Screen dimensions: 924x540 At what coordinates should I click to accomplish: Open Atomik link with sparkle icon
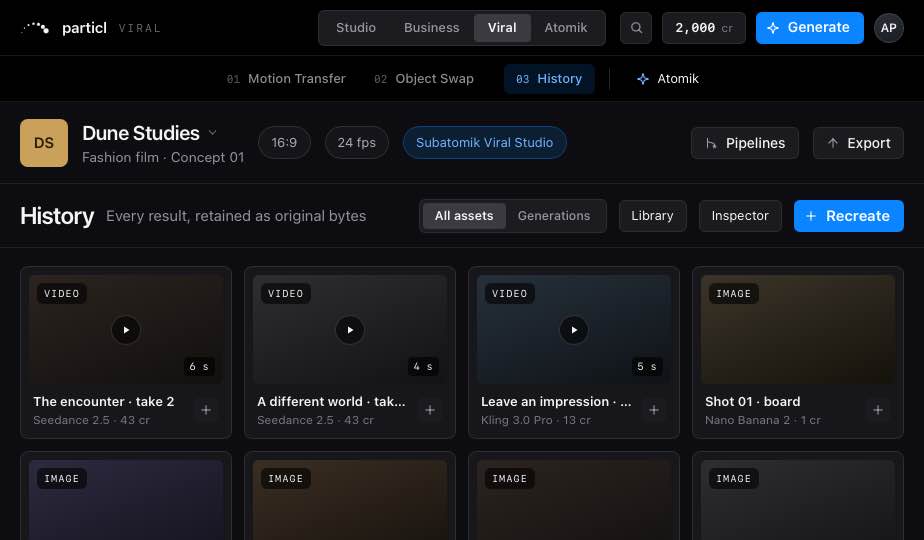pos(668,78)
